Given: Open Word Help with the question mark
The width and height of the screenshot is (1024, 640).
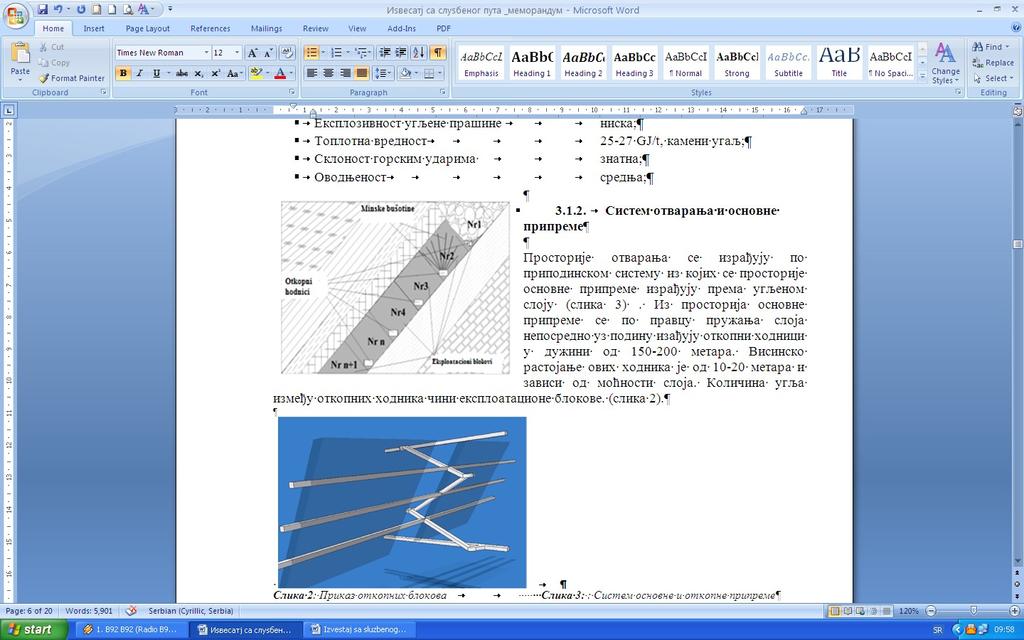Looking at the screenshot, I should [1014, 28].
